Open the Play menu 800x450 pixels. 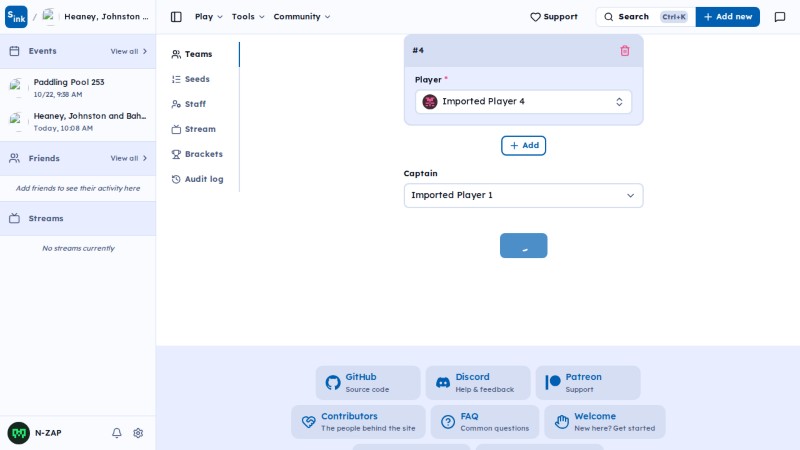(209, 17)
